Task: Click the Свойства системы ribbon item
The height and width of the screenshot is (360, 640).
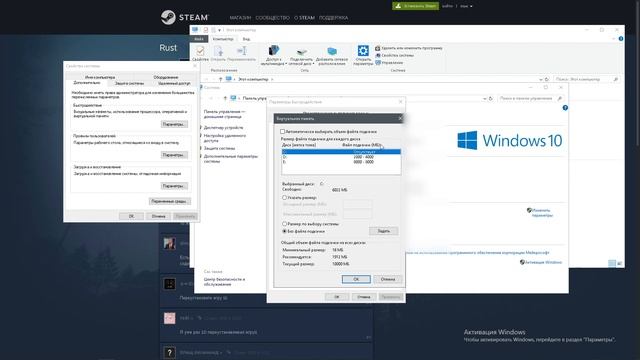Action: pyautogui.click(x=395, y=55)
